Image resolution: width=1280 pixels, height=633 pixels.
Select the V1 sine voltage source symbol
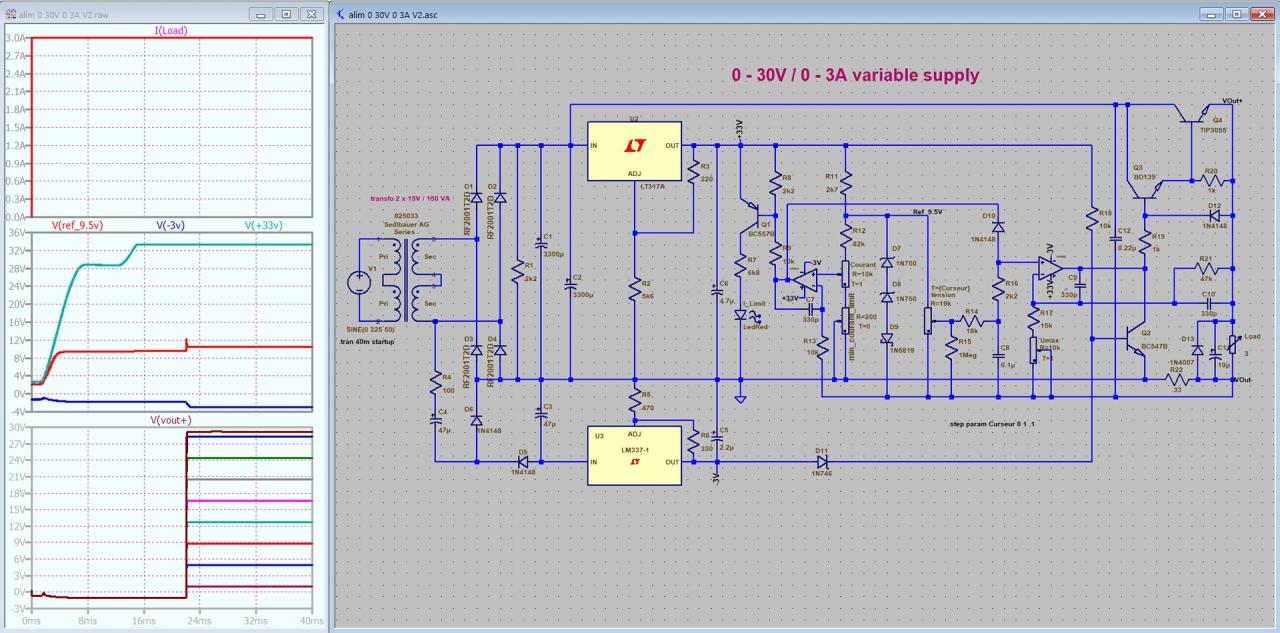tap(357, 283)
